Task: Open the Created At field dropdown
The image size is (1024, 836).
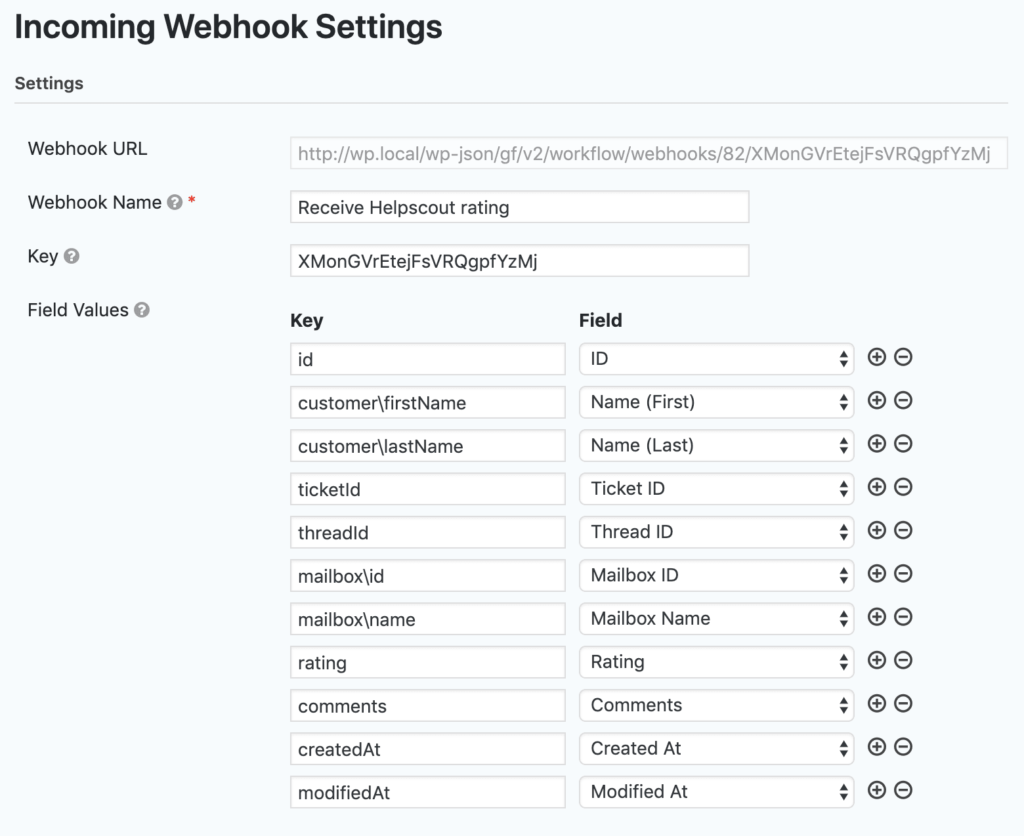Action: point(716,748)
